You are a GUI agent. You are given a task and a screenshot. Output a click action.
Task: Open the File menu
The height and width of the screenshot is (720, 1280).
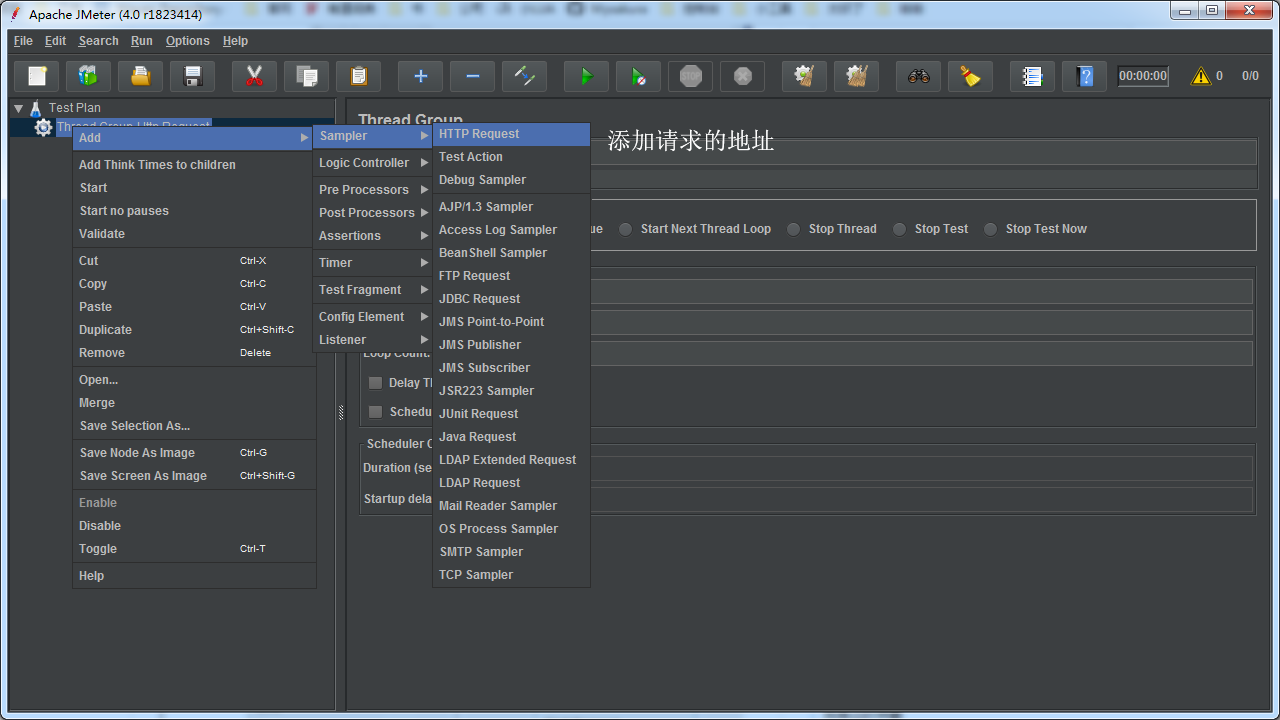point(23,41)
